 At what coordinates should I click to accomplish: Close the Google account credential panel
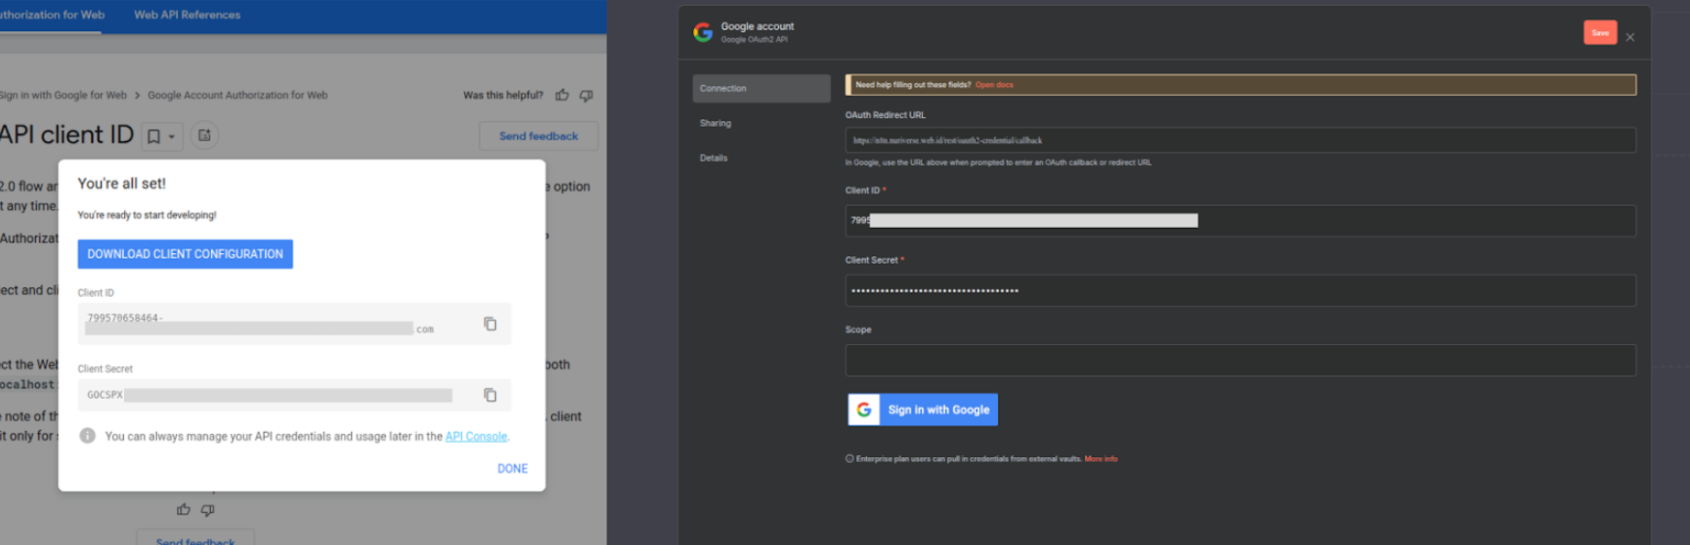pyautogui.click(x=1630, y=37)
